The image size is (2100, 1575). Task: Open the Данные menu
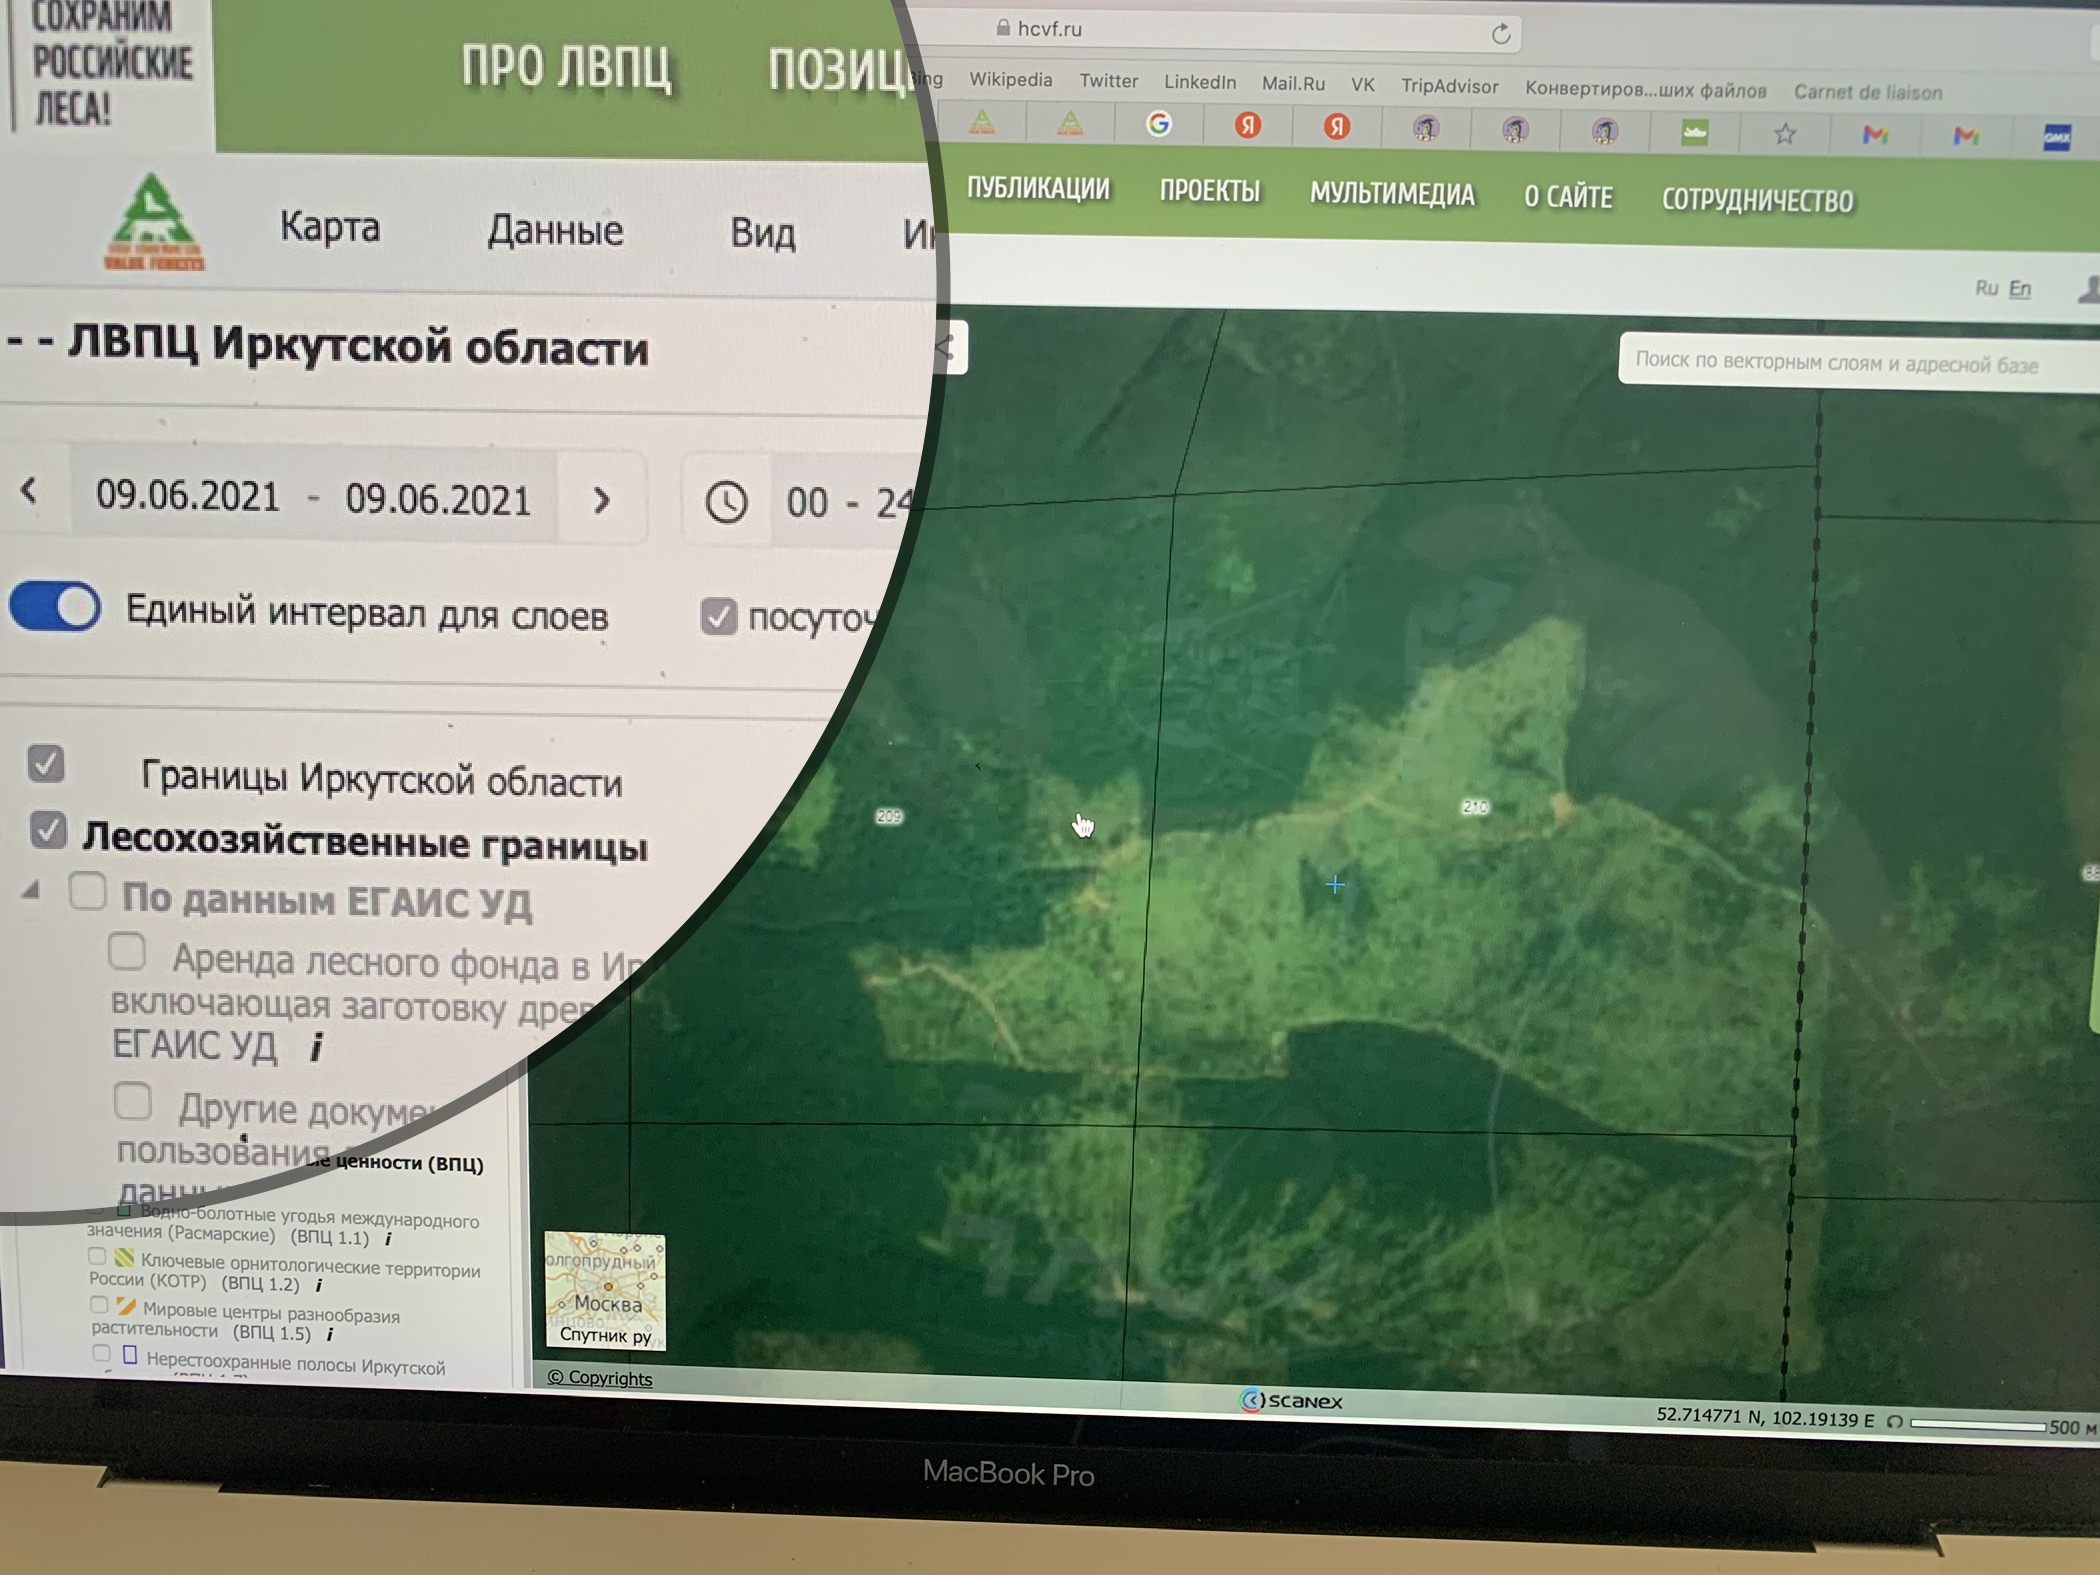555,230
